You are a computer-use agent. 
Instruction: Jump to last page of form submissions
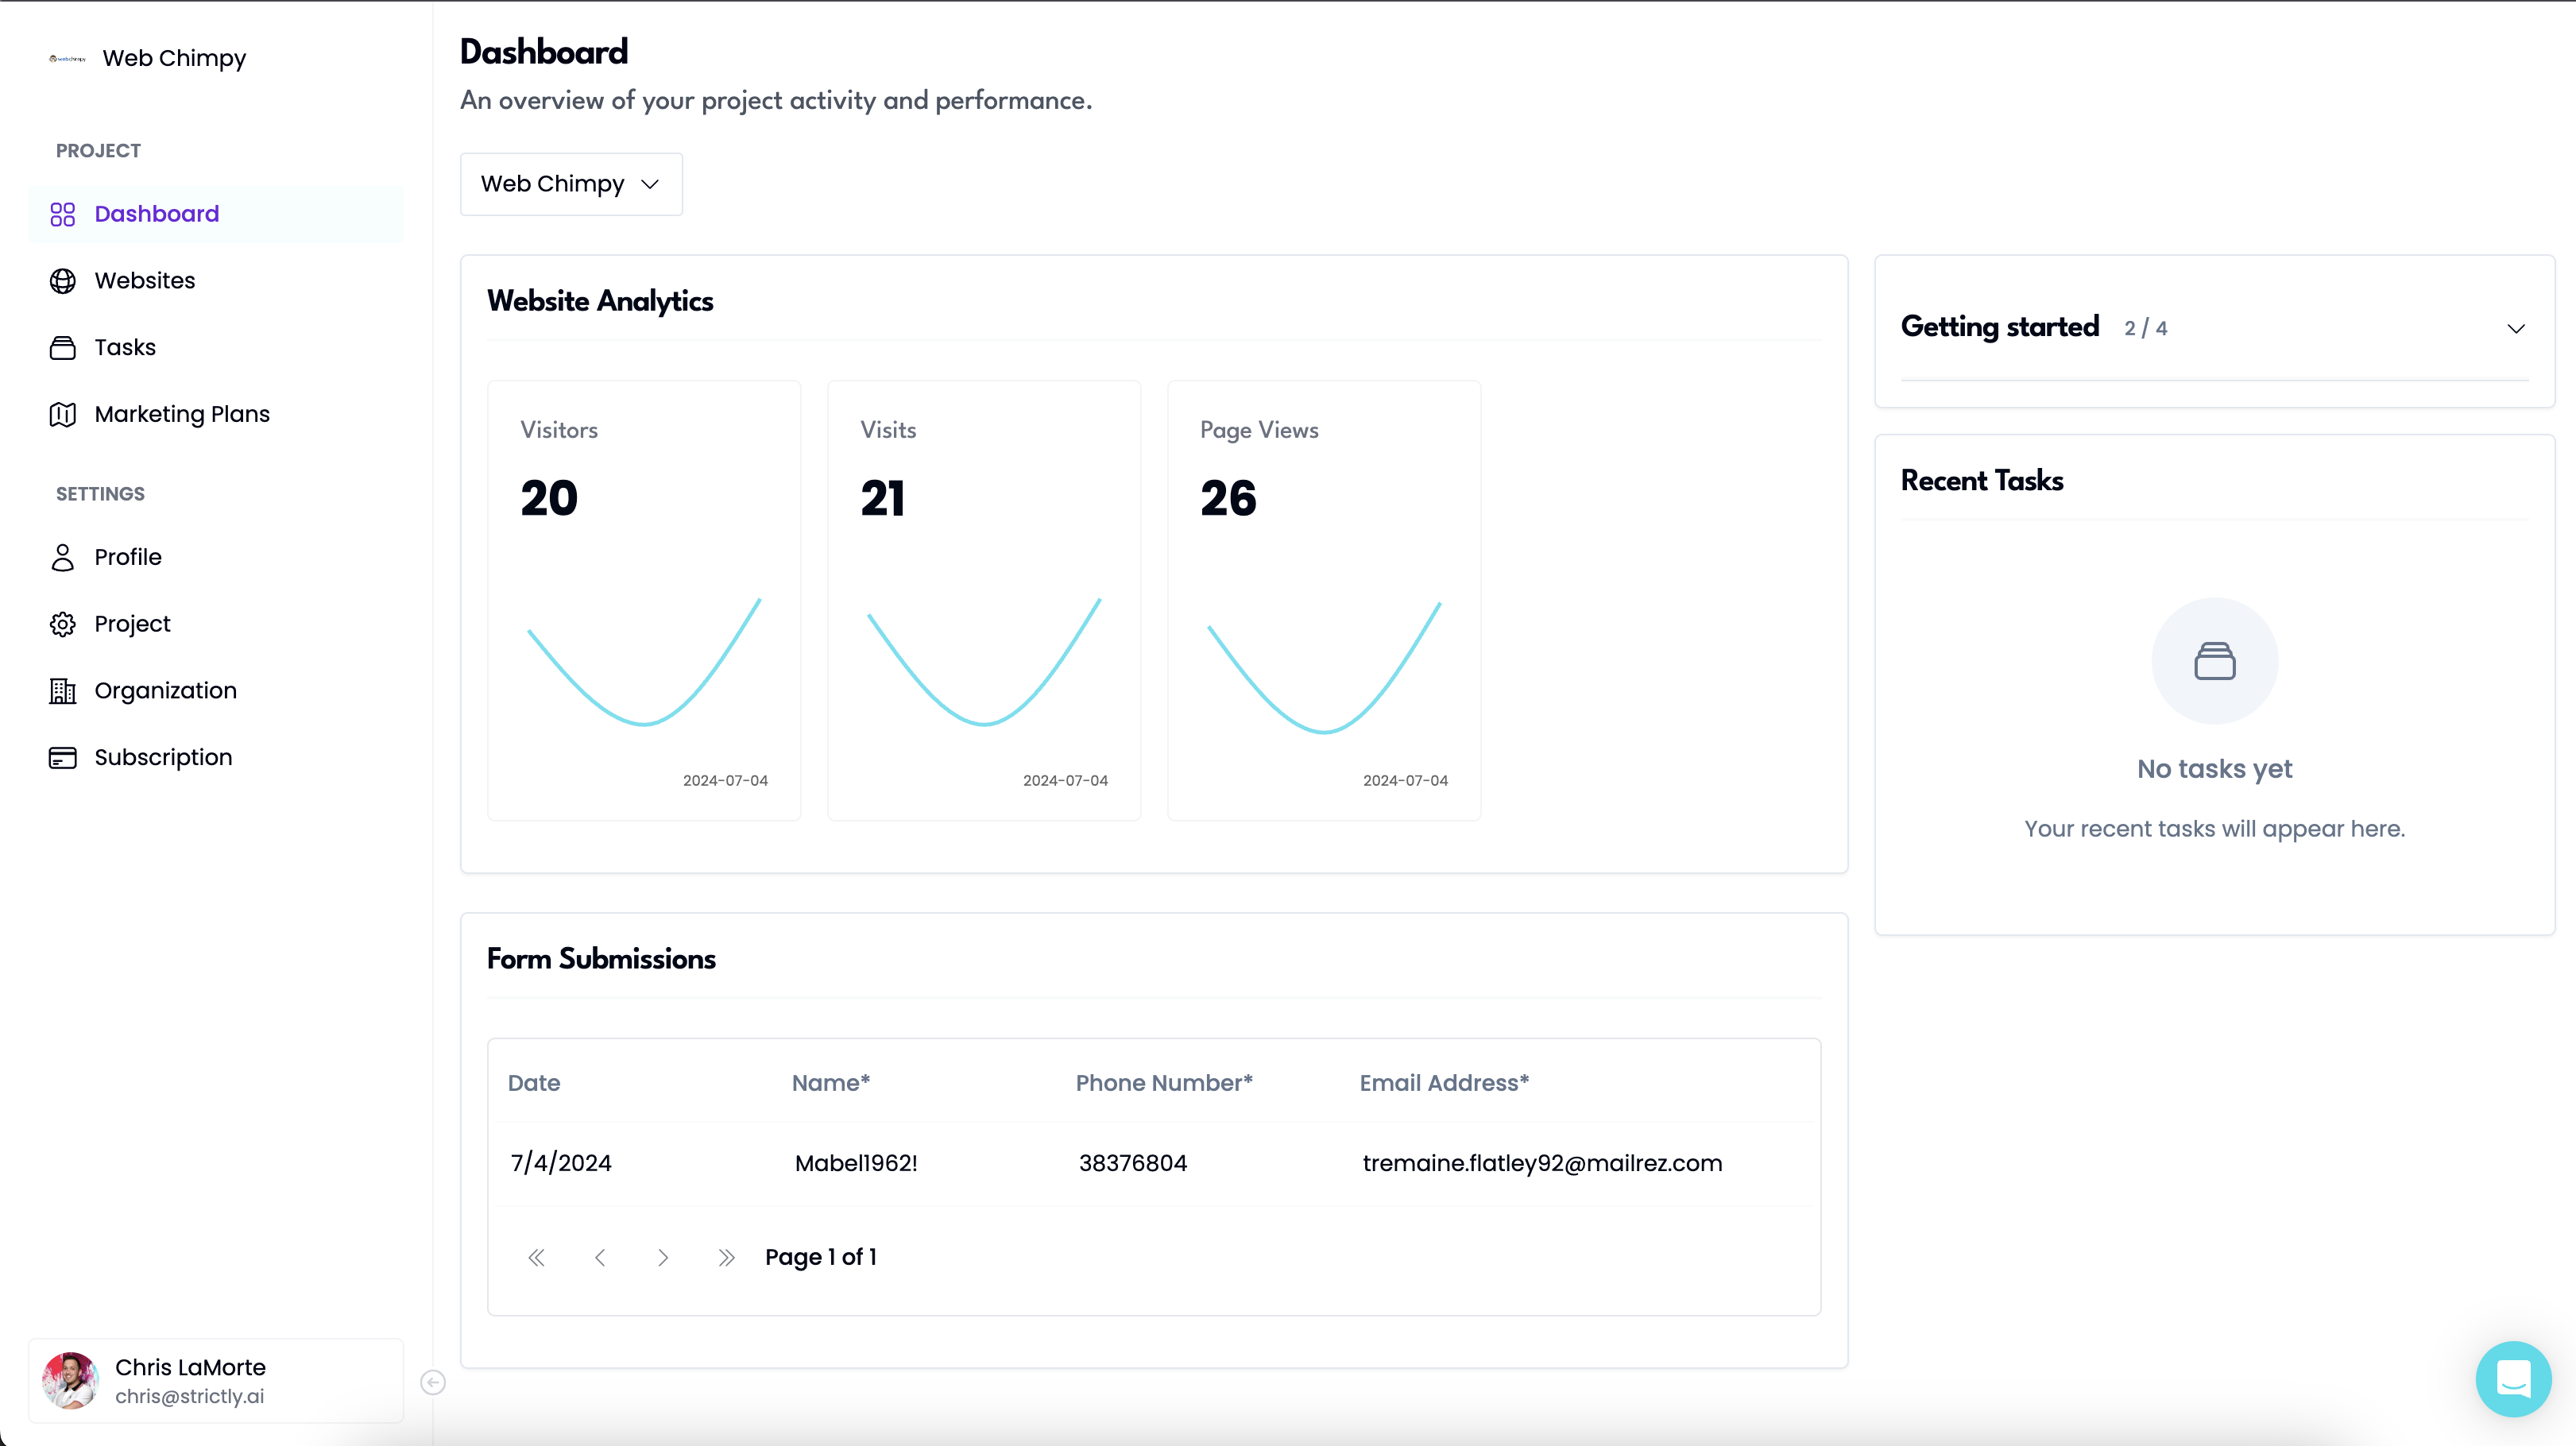(726, 1258)
